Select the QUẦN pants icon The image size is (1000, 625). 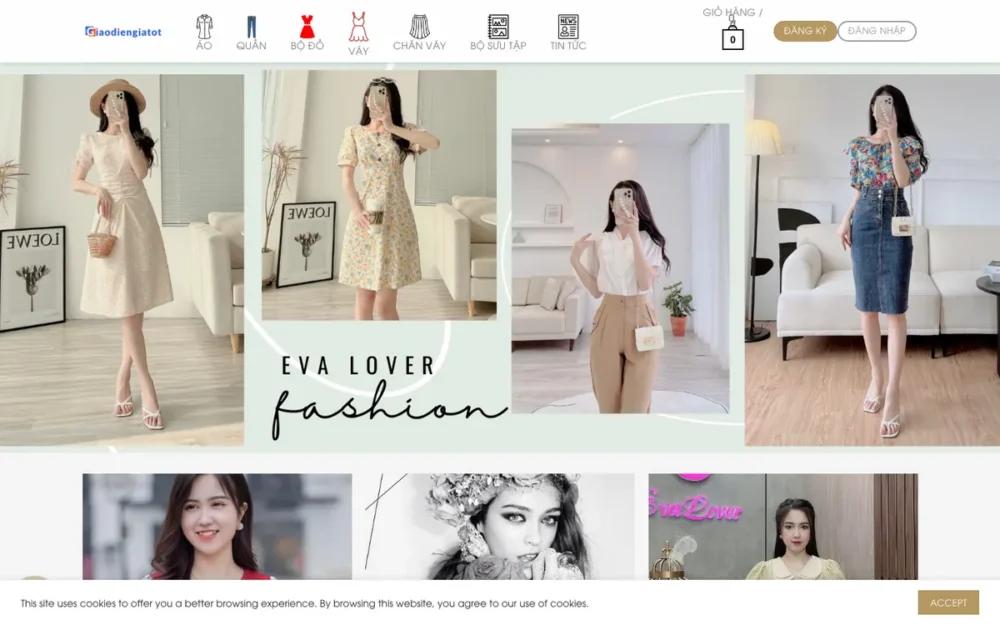(x=251, y=27)
